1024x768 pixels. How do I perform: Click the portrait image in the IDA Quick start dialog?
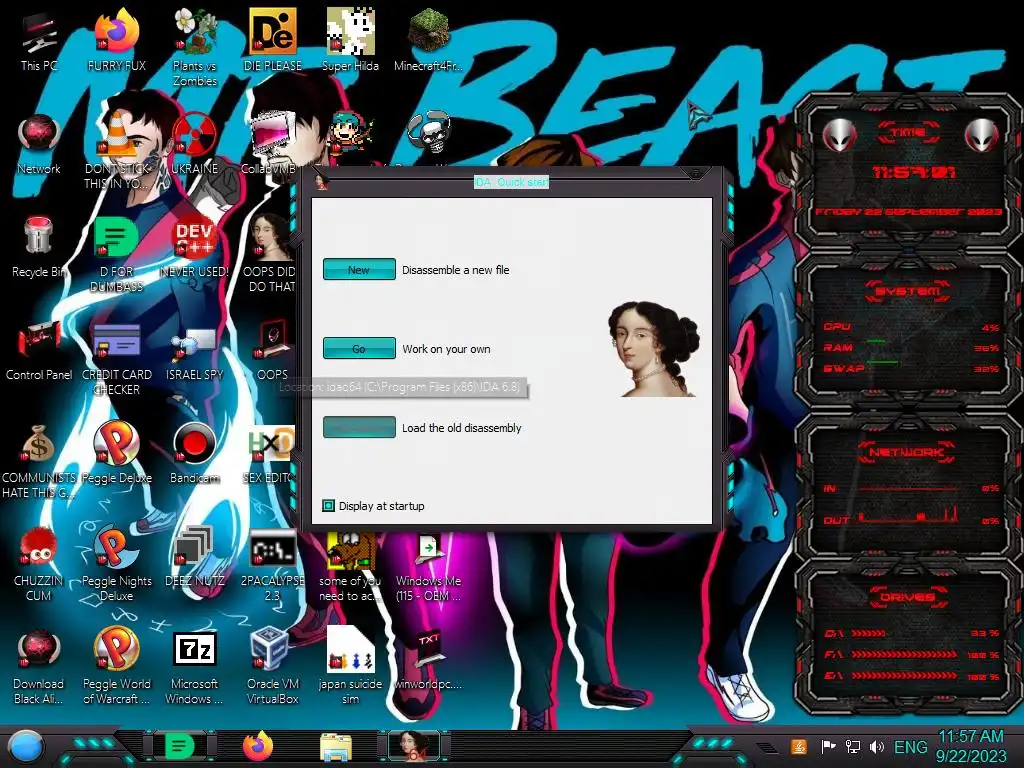point(653,349)
